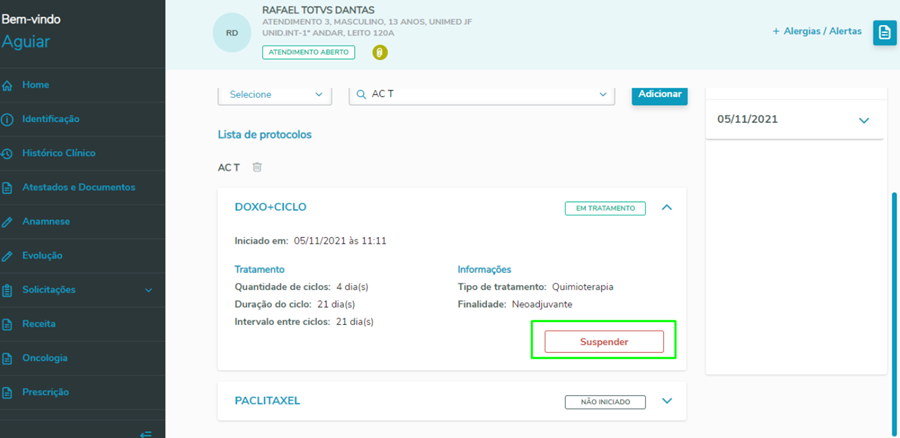
Task: Click the Anamnese pencil icon
Action: coord(7,222)
